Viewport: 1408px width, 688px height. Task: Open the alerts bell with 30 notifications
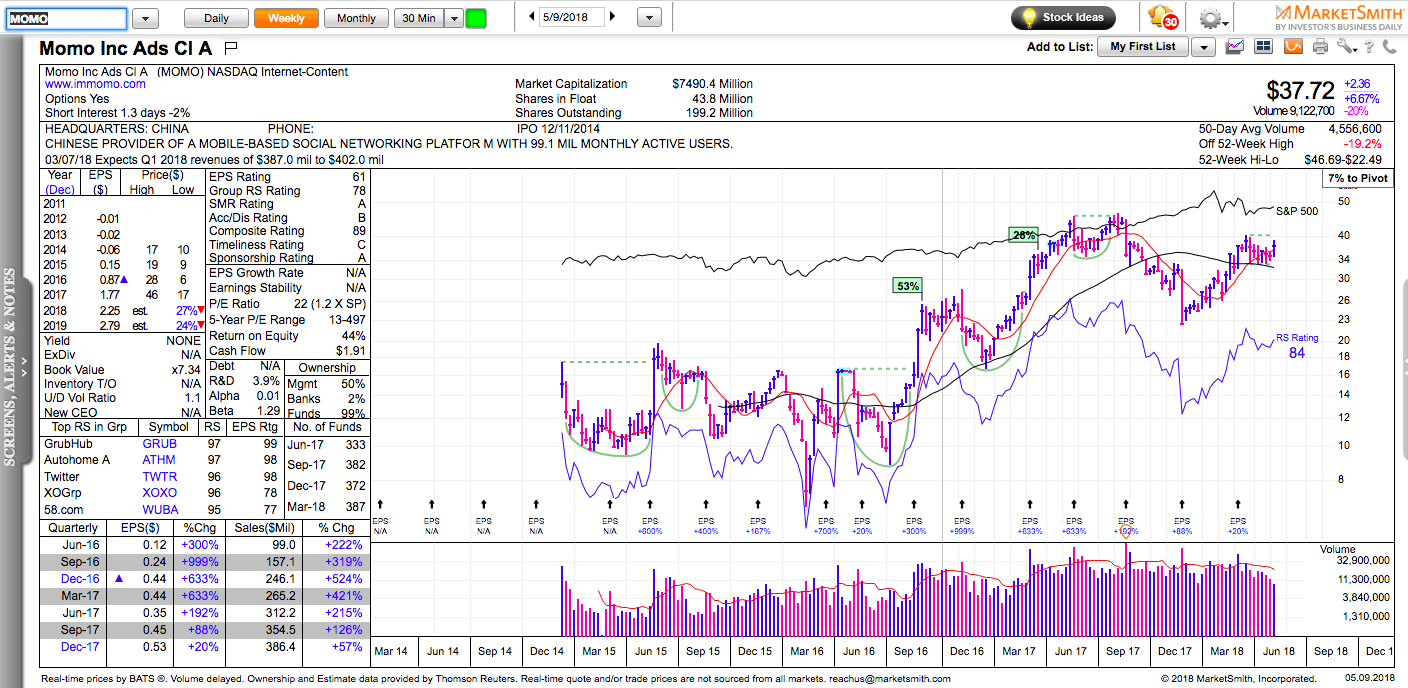click(x=1163, y=18)
